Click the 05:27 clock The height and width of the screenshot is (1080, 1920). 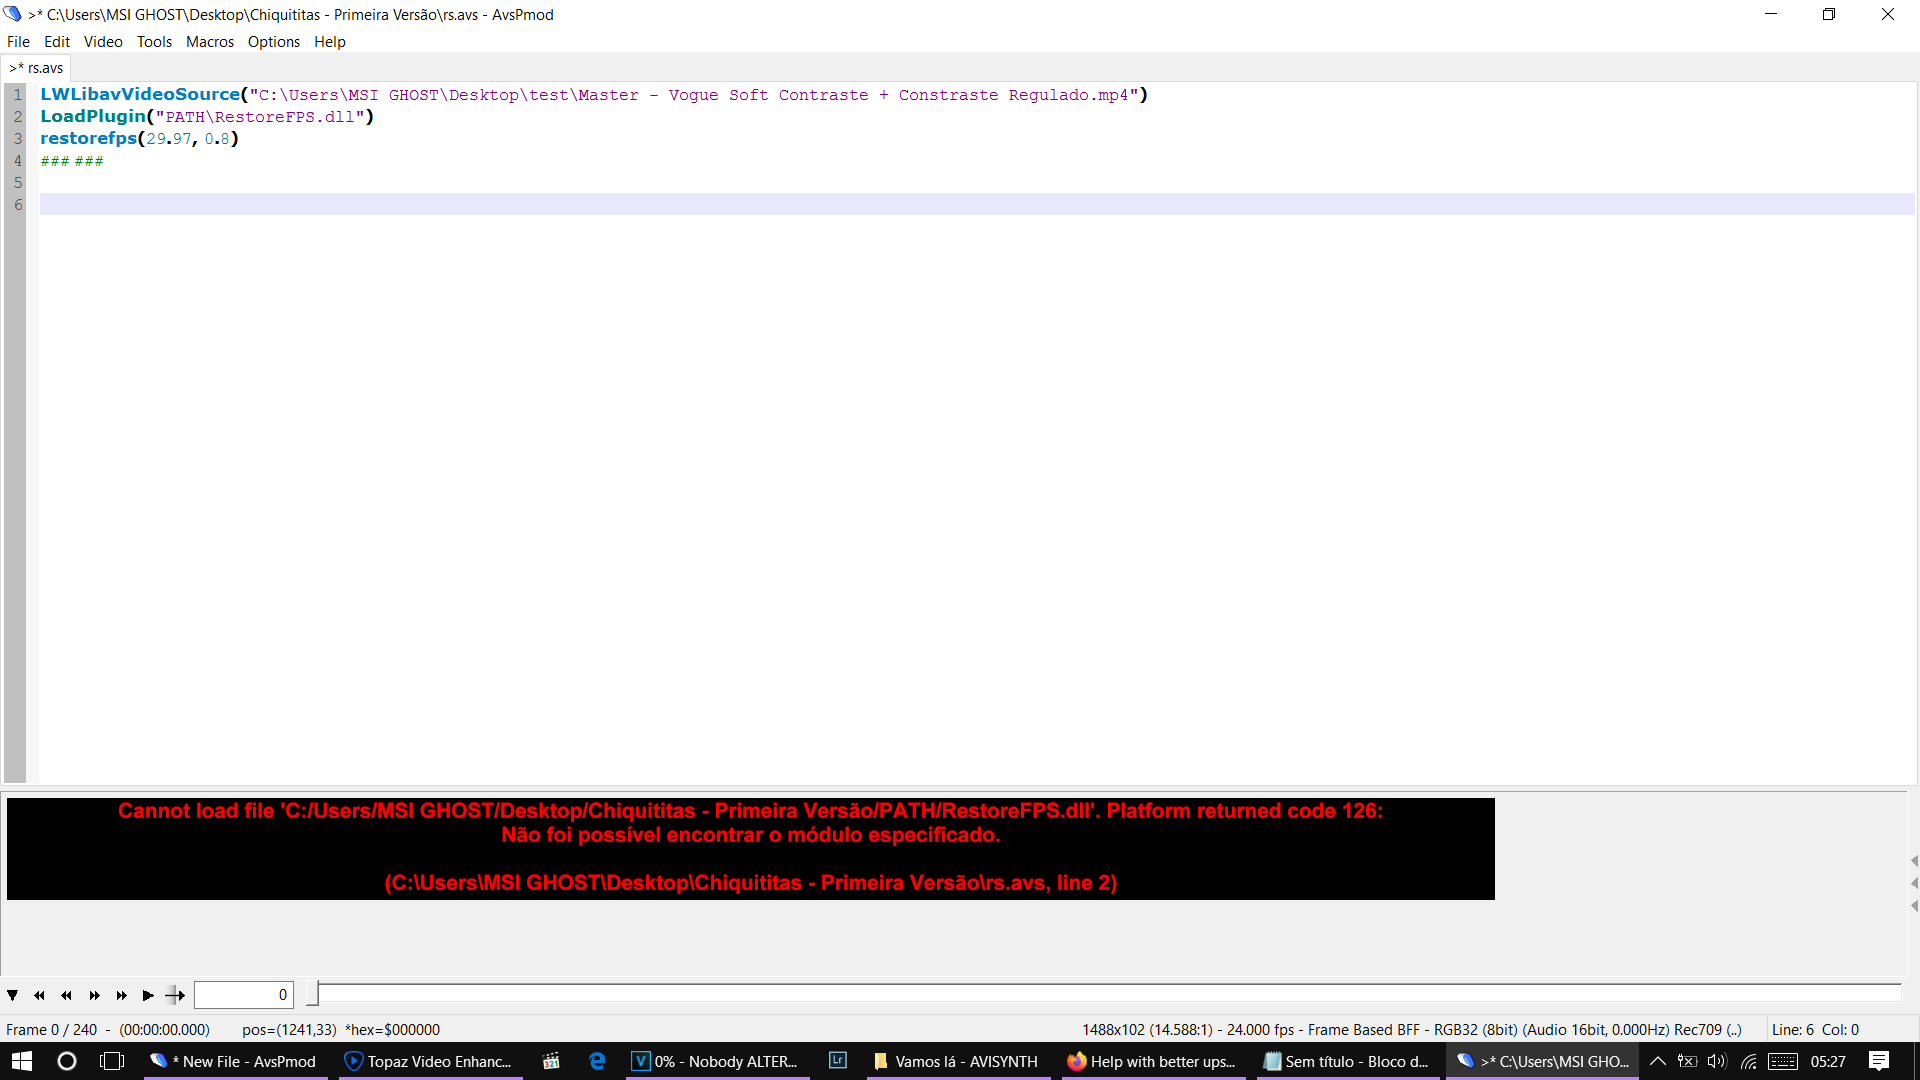(x=1828, y=1061)
